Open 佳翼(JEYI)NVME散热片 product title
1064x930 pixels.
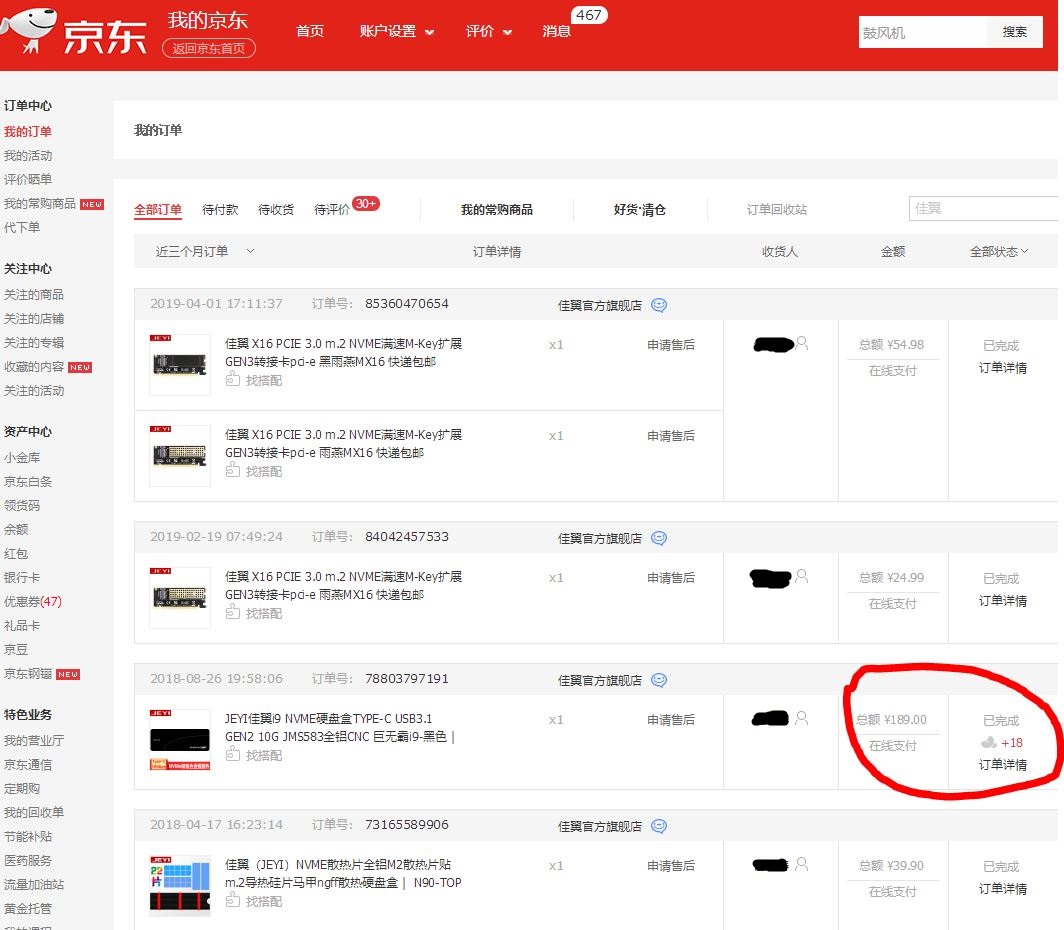(343, 873)
